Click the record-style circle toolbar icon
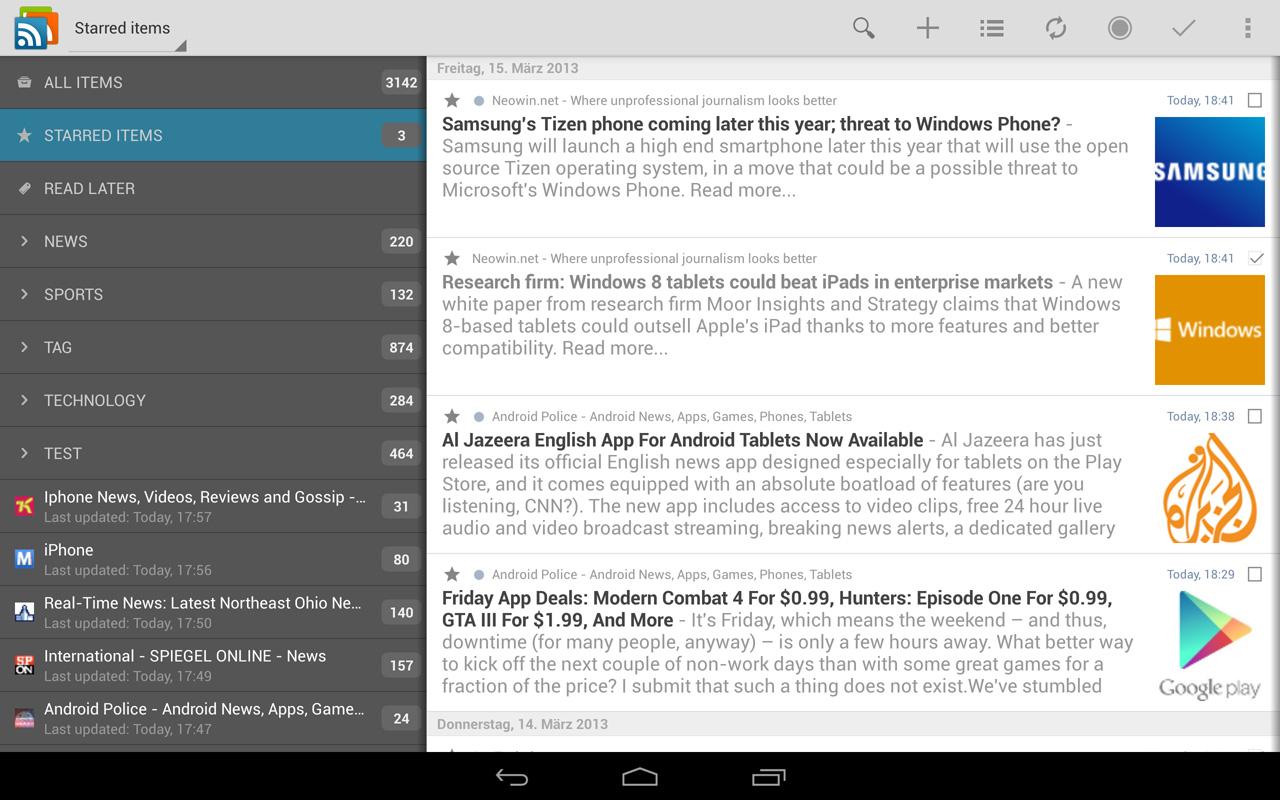1280x800 pixels. coord(1119,28)
